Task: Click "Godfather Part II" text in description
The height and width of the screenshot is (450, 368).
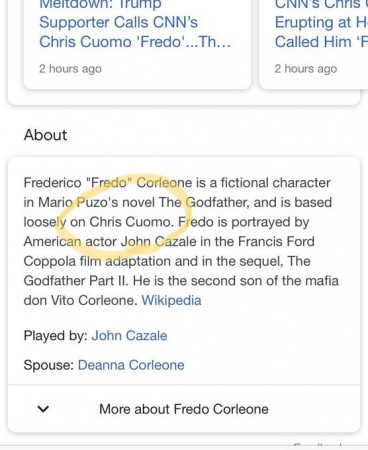Action: [x=75, y=281]
